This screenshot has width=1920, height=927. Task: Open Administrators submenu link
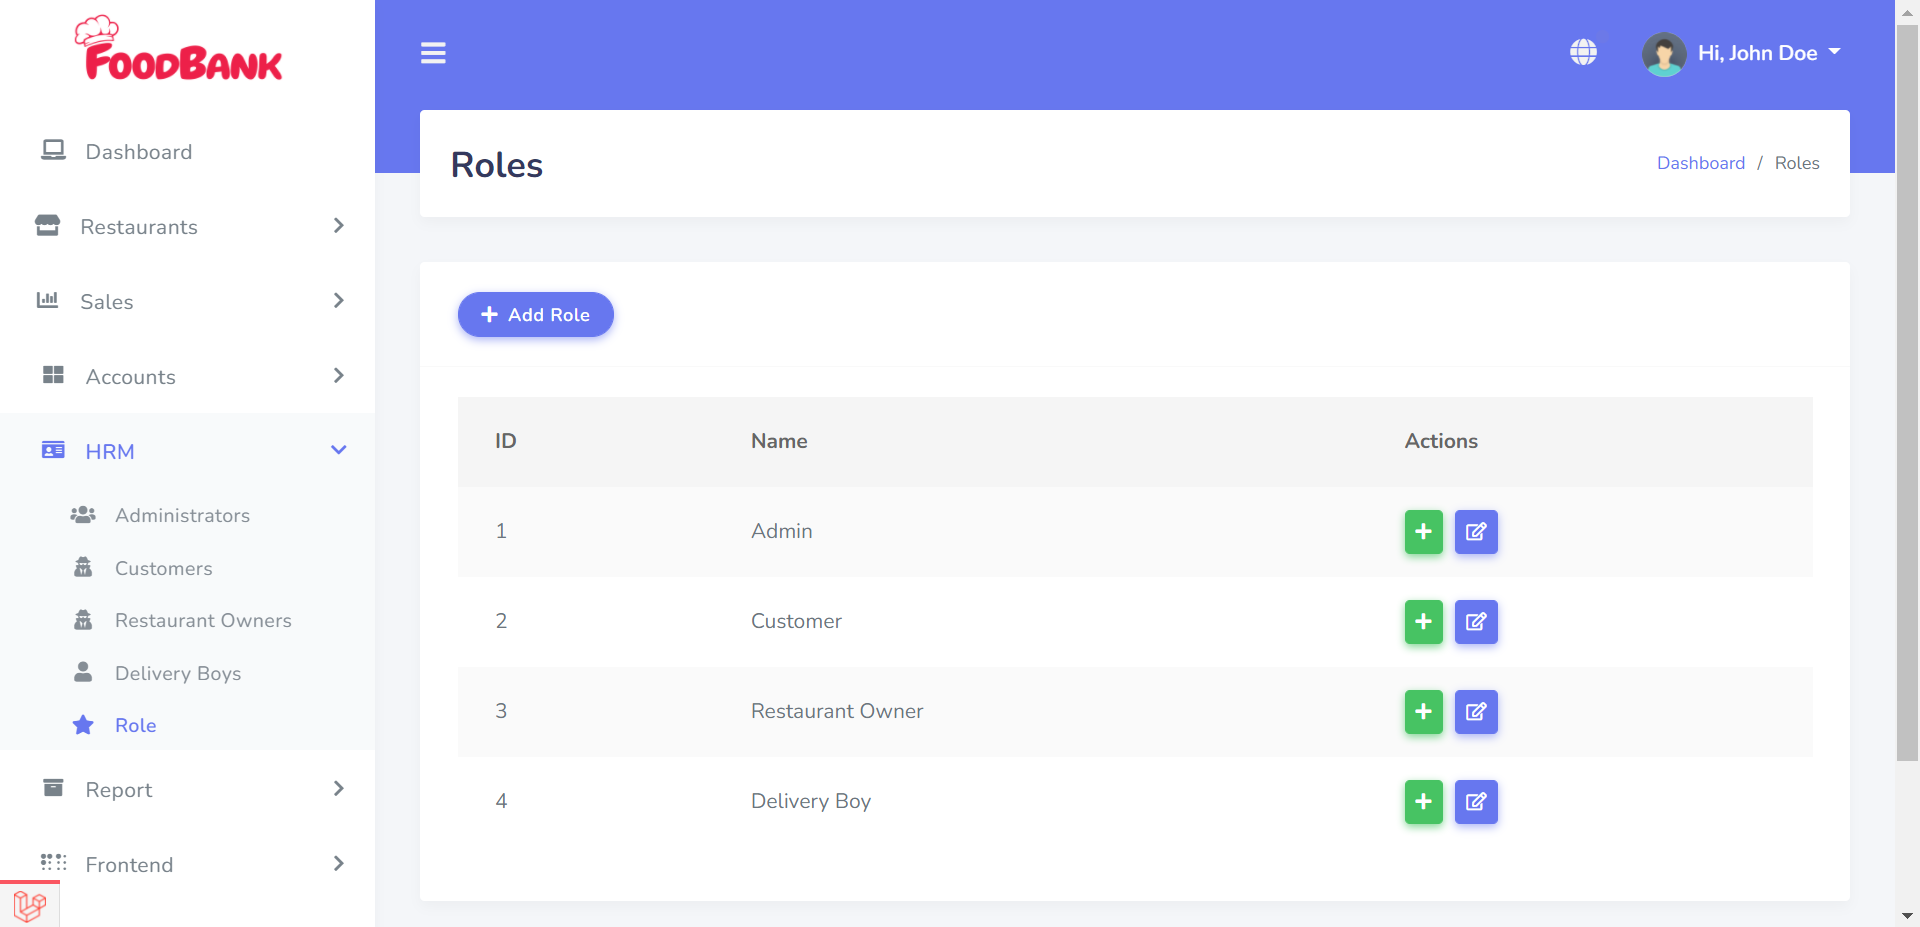click(183, 515)
